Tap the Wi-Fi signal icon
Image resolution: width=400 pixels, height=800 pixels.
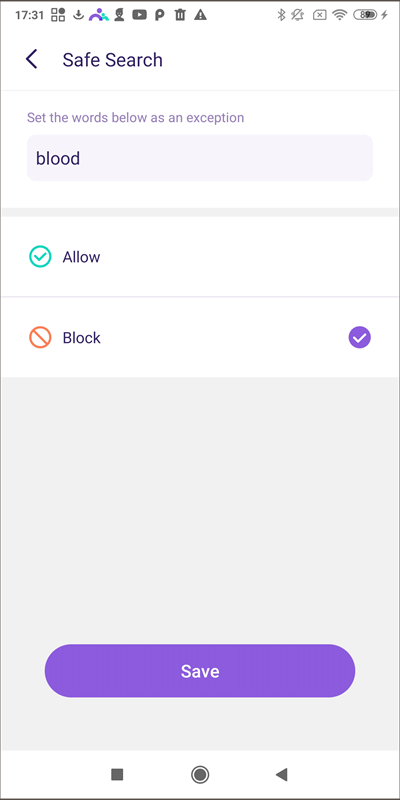pyautogui.click(x=339, y=15)
